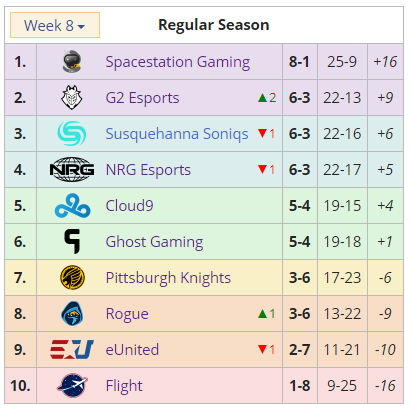Click the G2 Esports samurai logo
411x409 pixels.
pyautogui.click(x=72, y=97)
